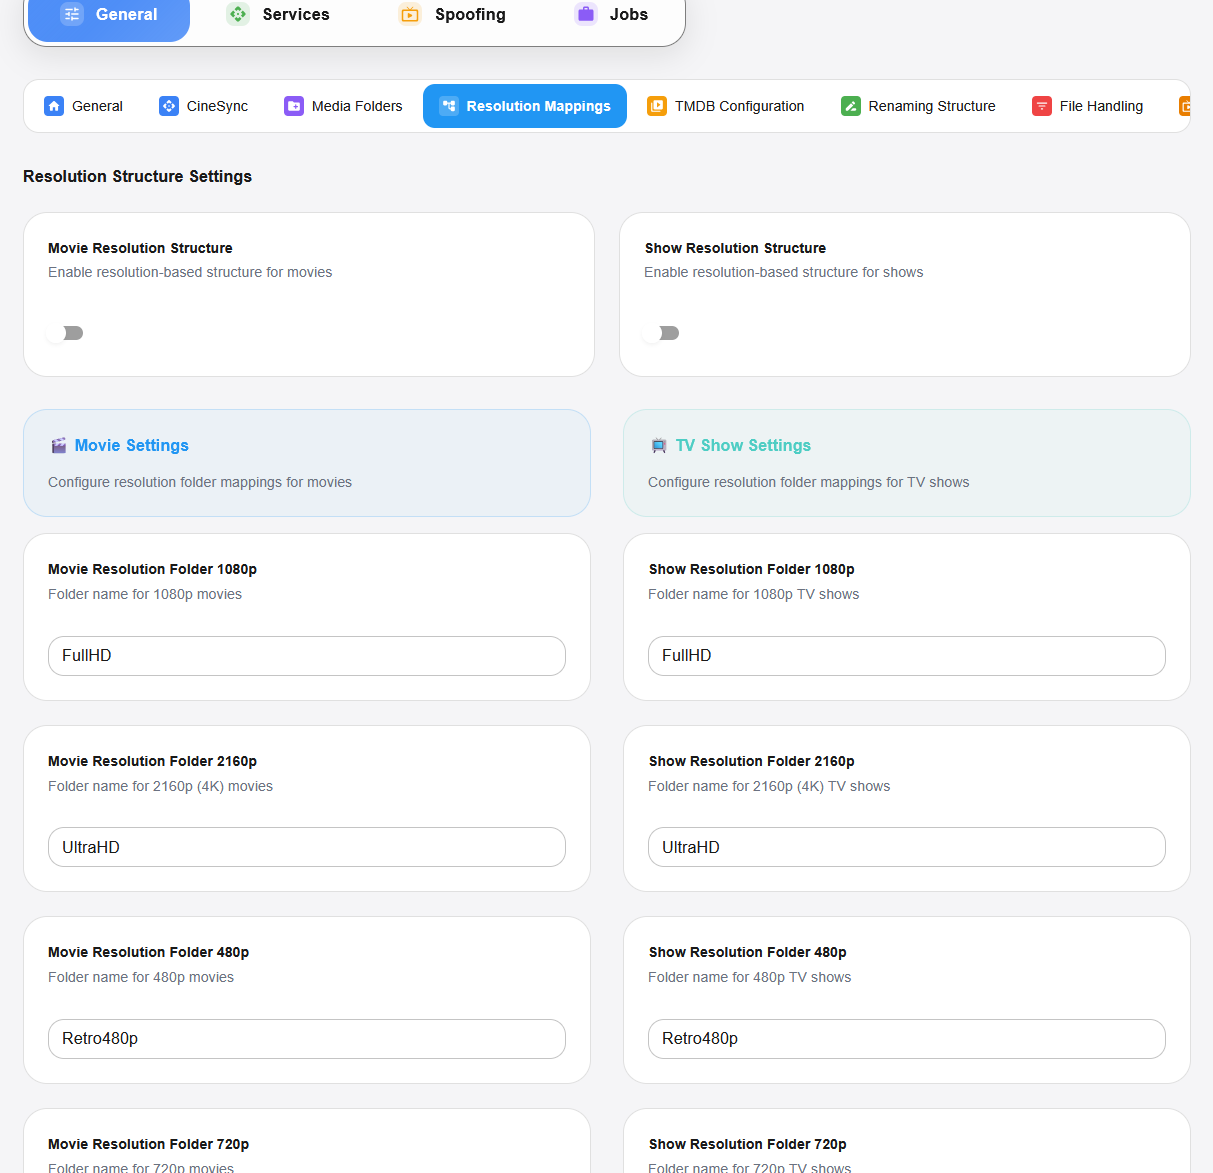1213x1173 pixels.
Task: Click the orange TMDB Configuration icon
Action: coord(657,106)
